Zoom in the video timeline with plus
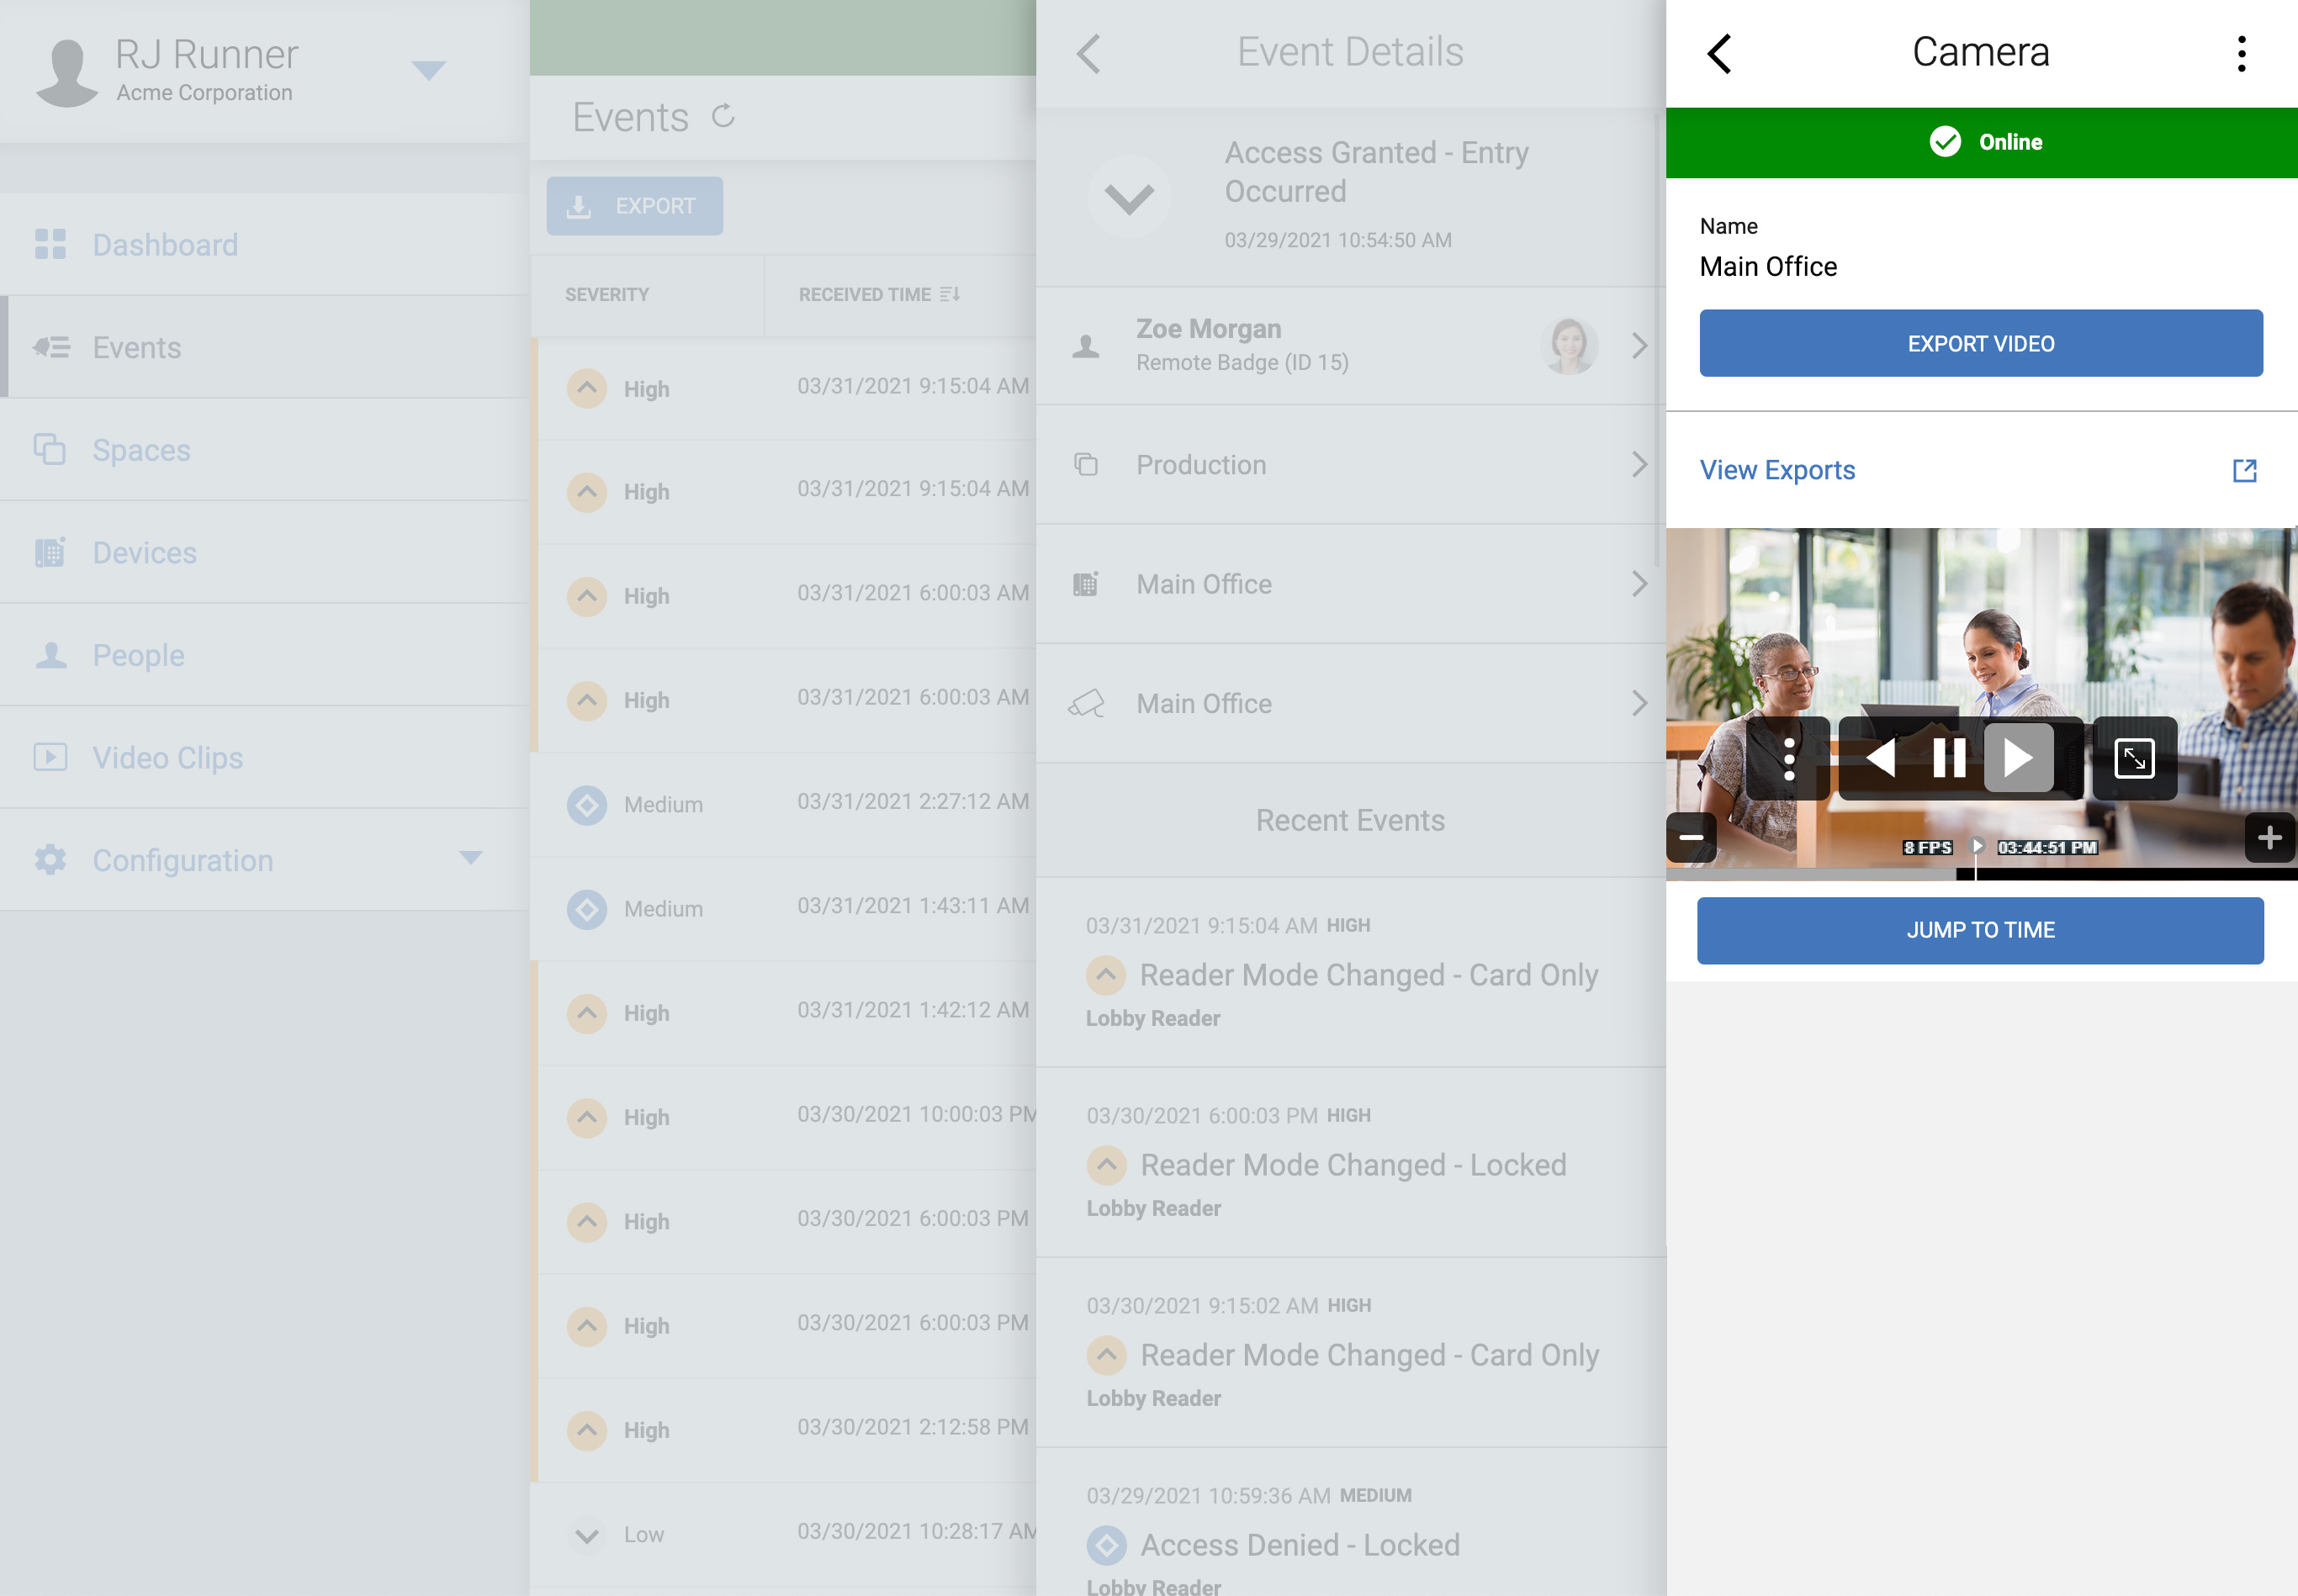The height and width of the screenshot is (1596, 2298). click(x=2269, y=837)
